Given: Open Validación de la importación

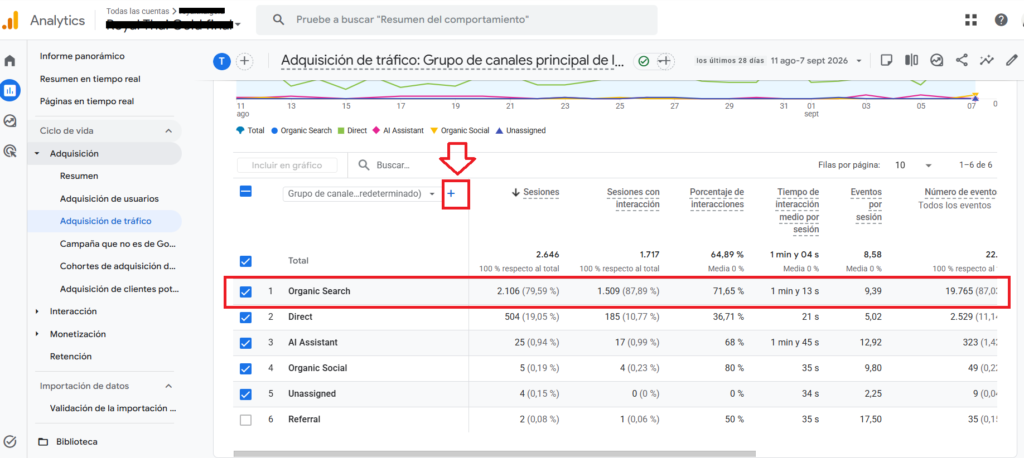Looking at the screenshot, I should click(113, 408).
